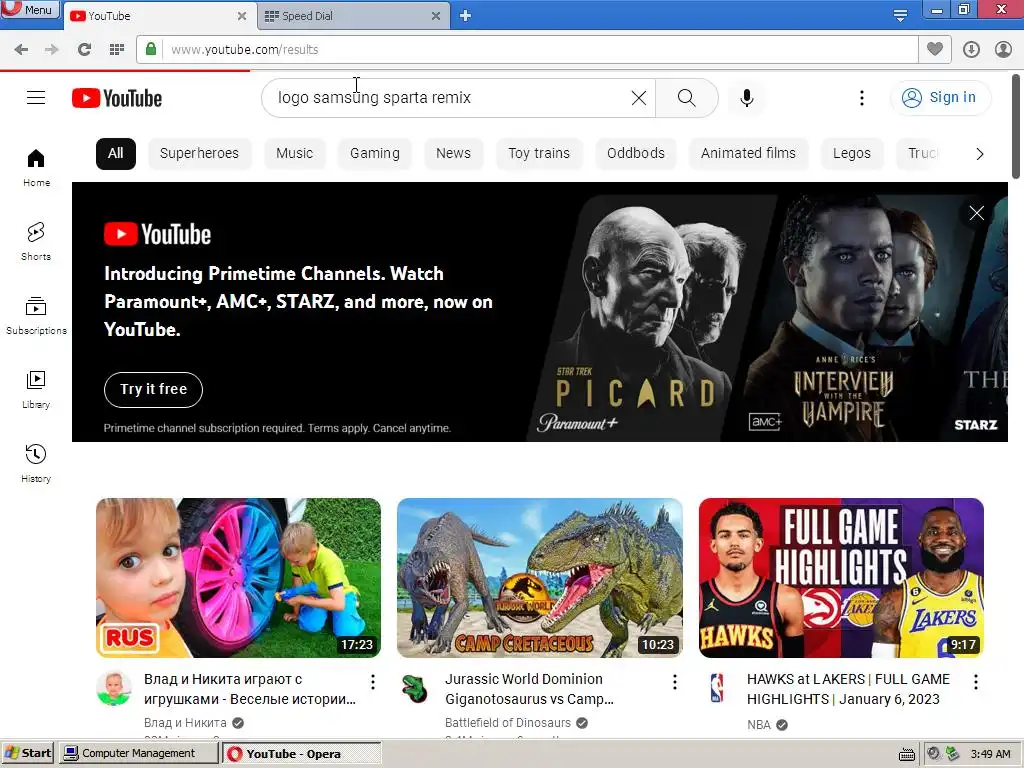Select the Legos filter chip
This screenshot has width=1024, height=768.
[x=852, y=153]
